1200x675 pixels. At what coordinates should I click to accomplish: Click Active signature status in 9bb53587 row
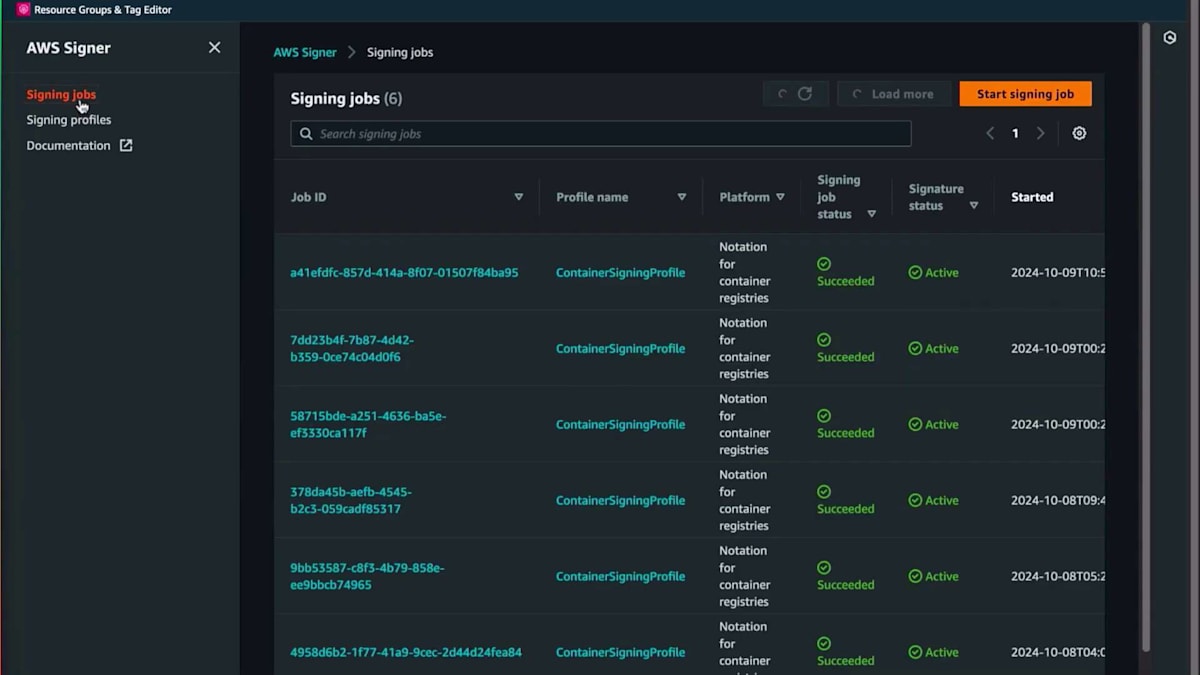[x=933, y=577]
